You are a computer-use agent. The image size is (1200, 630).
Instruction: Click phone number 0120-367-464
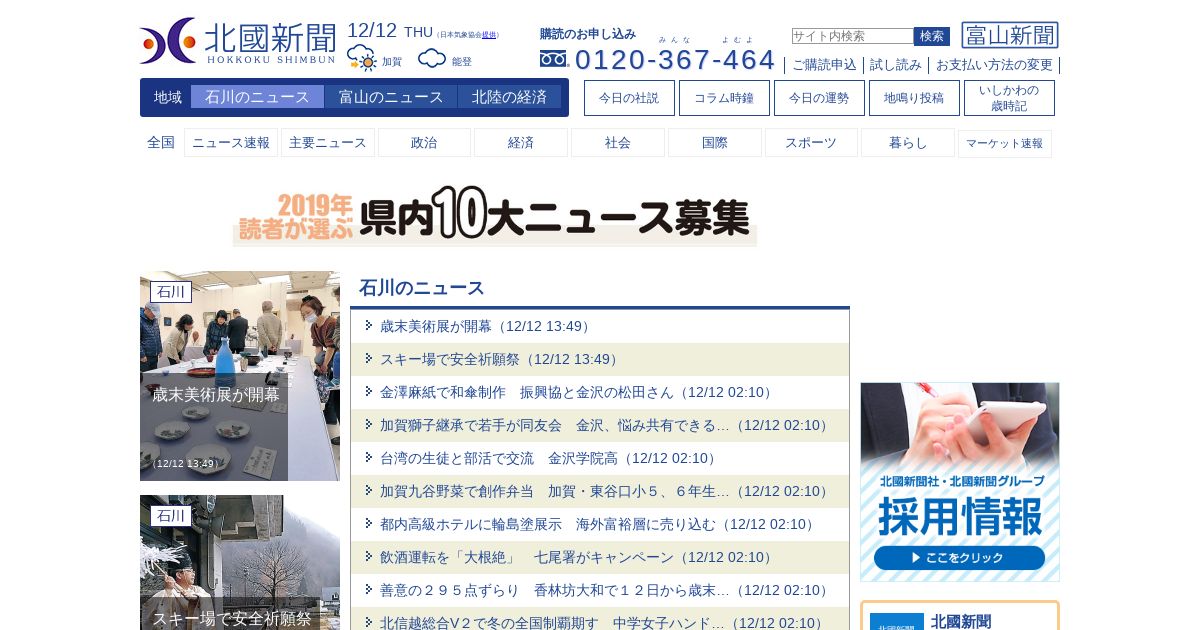(675, 60)
